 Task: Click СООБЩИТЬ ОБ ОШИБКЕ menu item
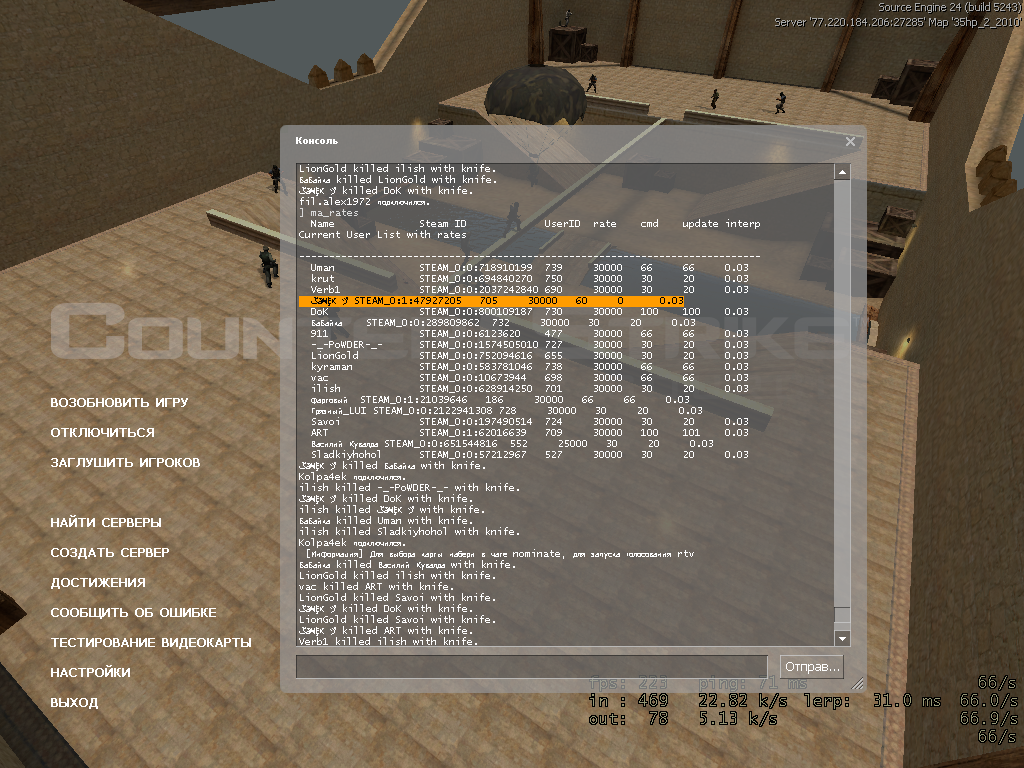click(x=133, y=613)
